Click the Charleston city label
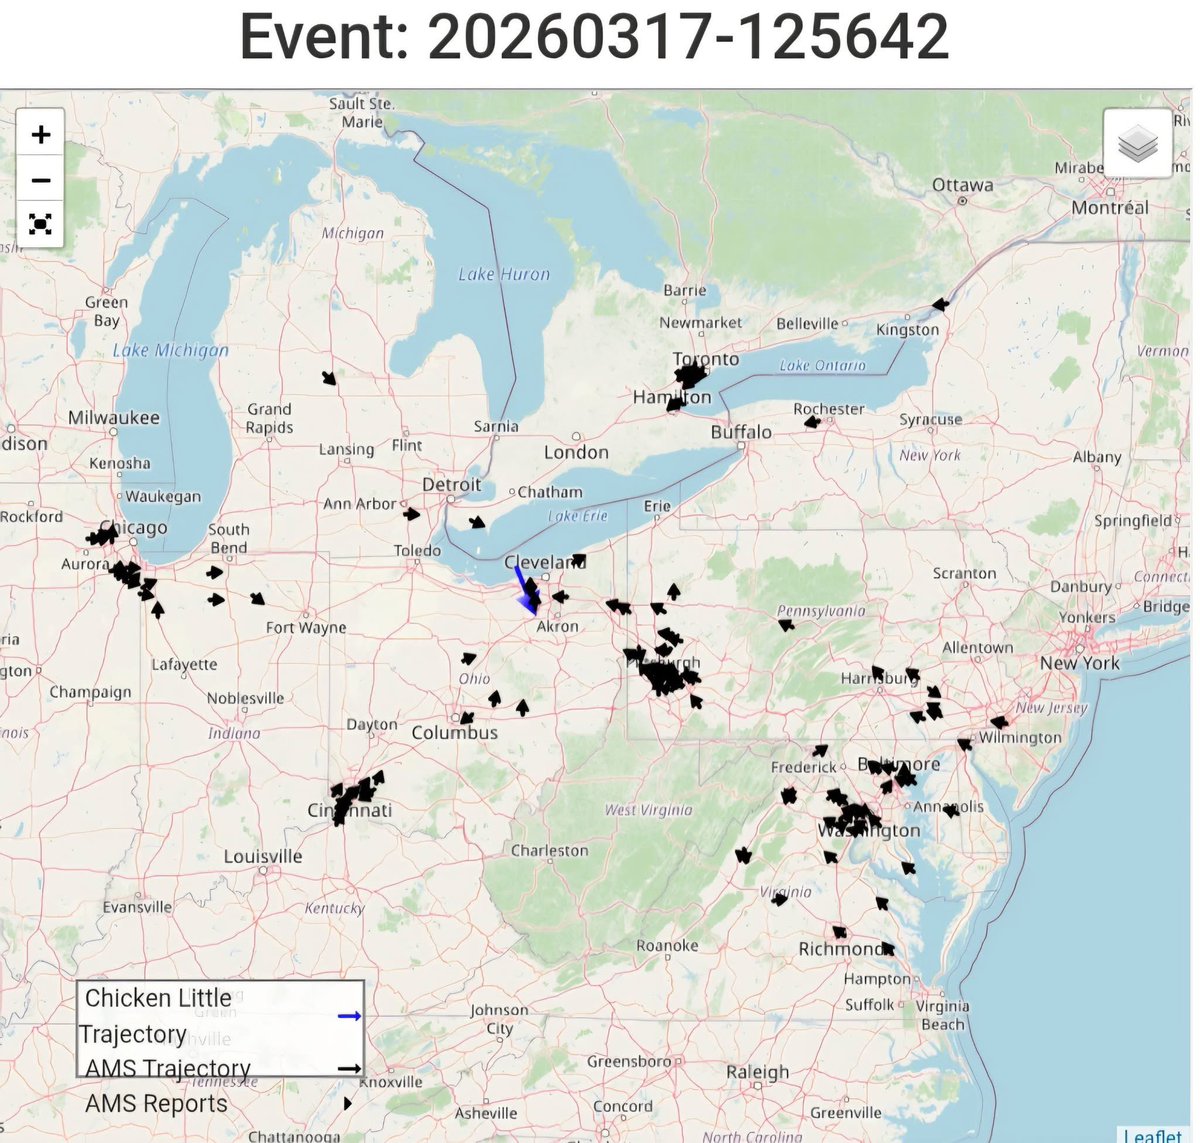This screenshot has height=1143, width=1200. tap(550, 851)
